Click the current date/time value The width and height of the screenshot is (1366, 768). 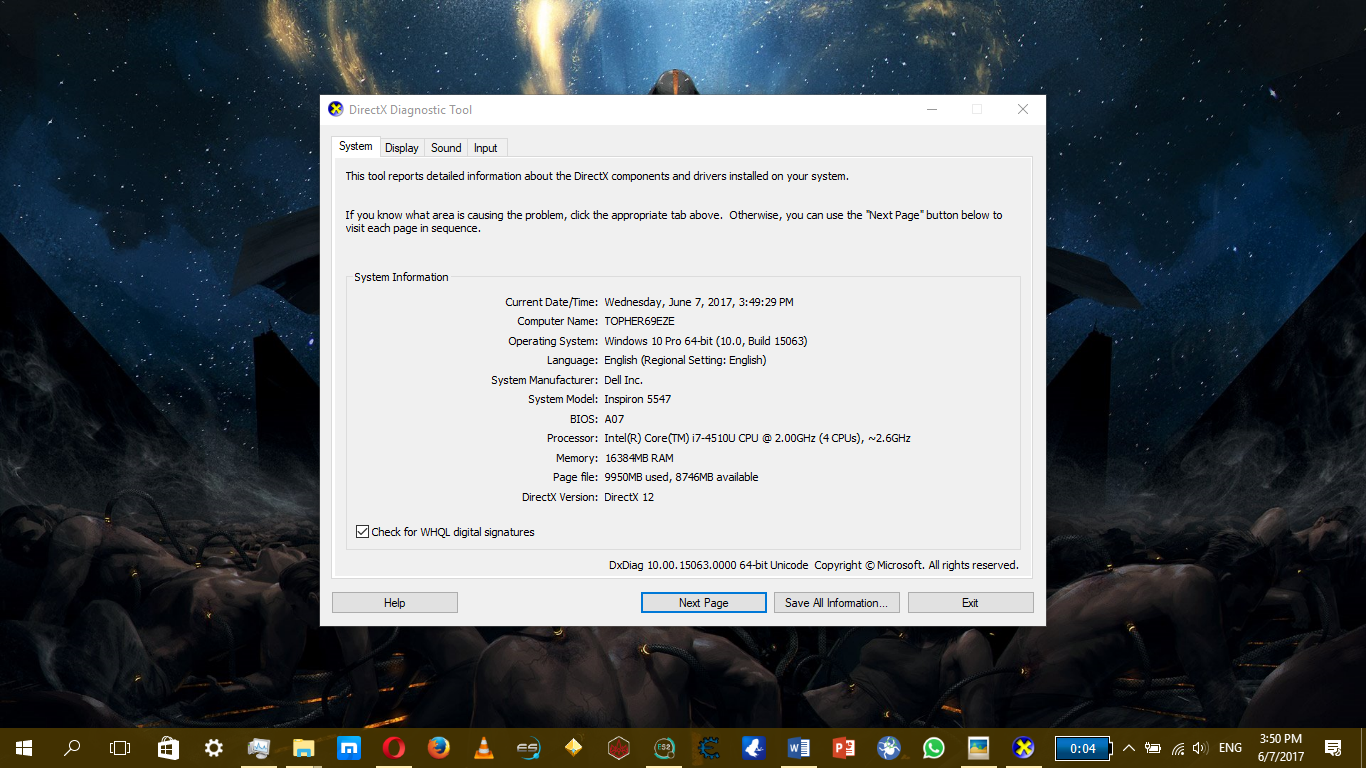(x=699, y=302)
